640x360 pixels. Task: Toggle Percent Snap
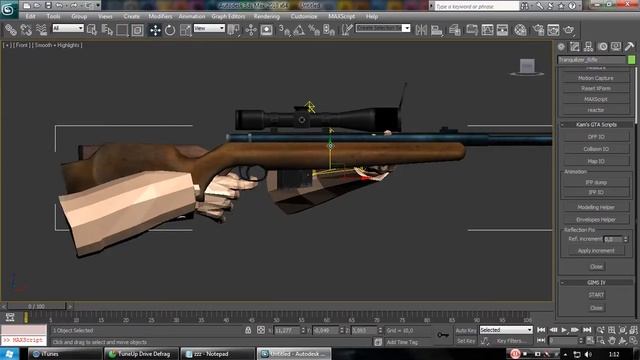click(x=314, y=30)
